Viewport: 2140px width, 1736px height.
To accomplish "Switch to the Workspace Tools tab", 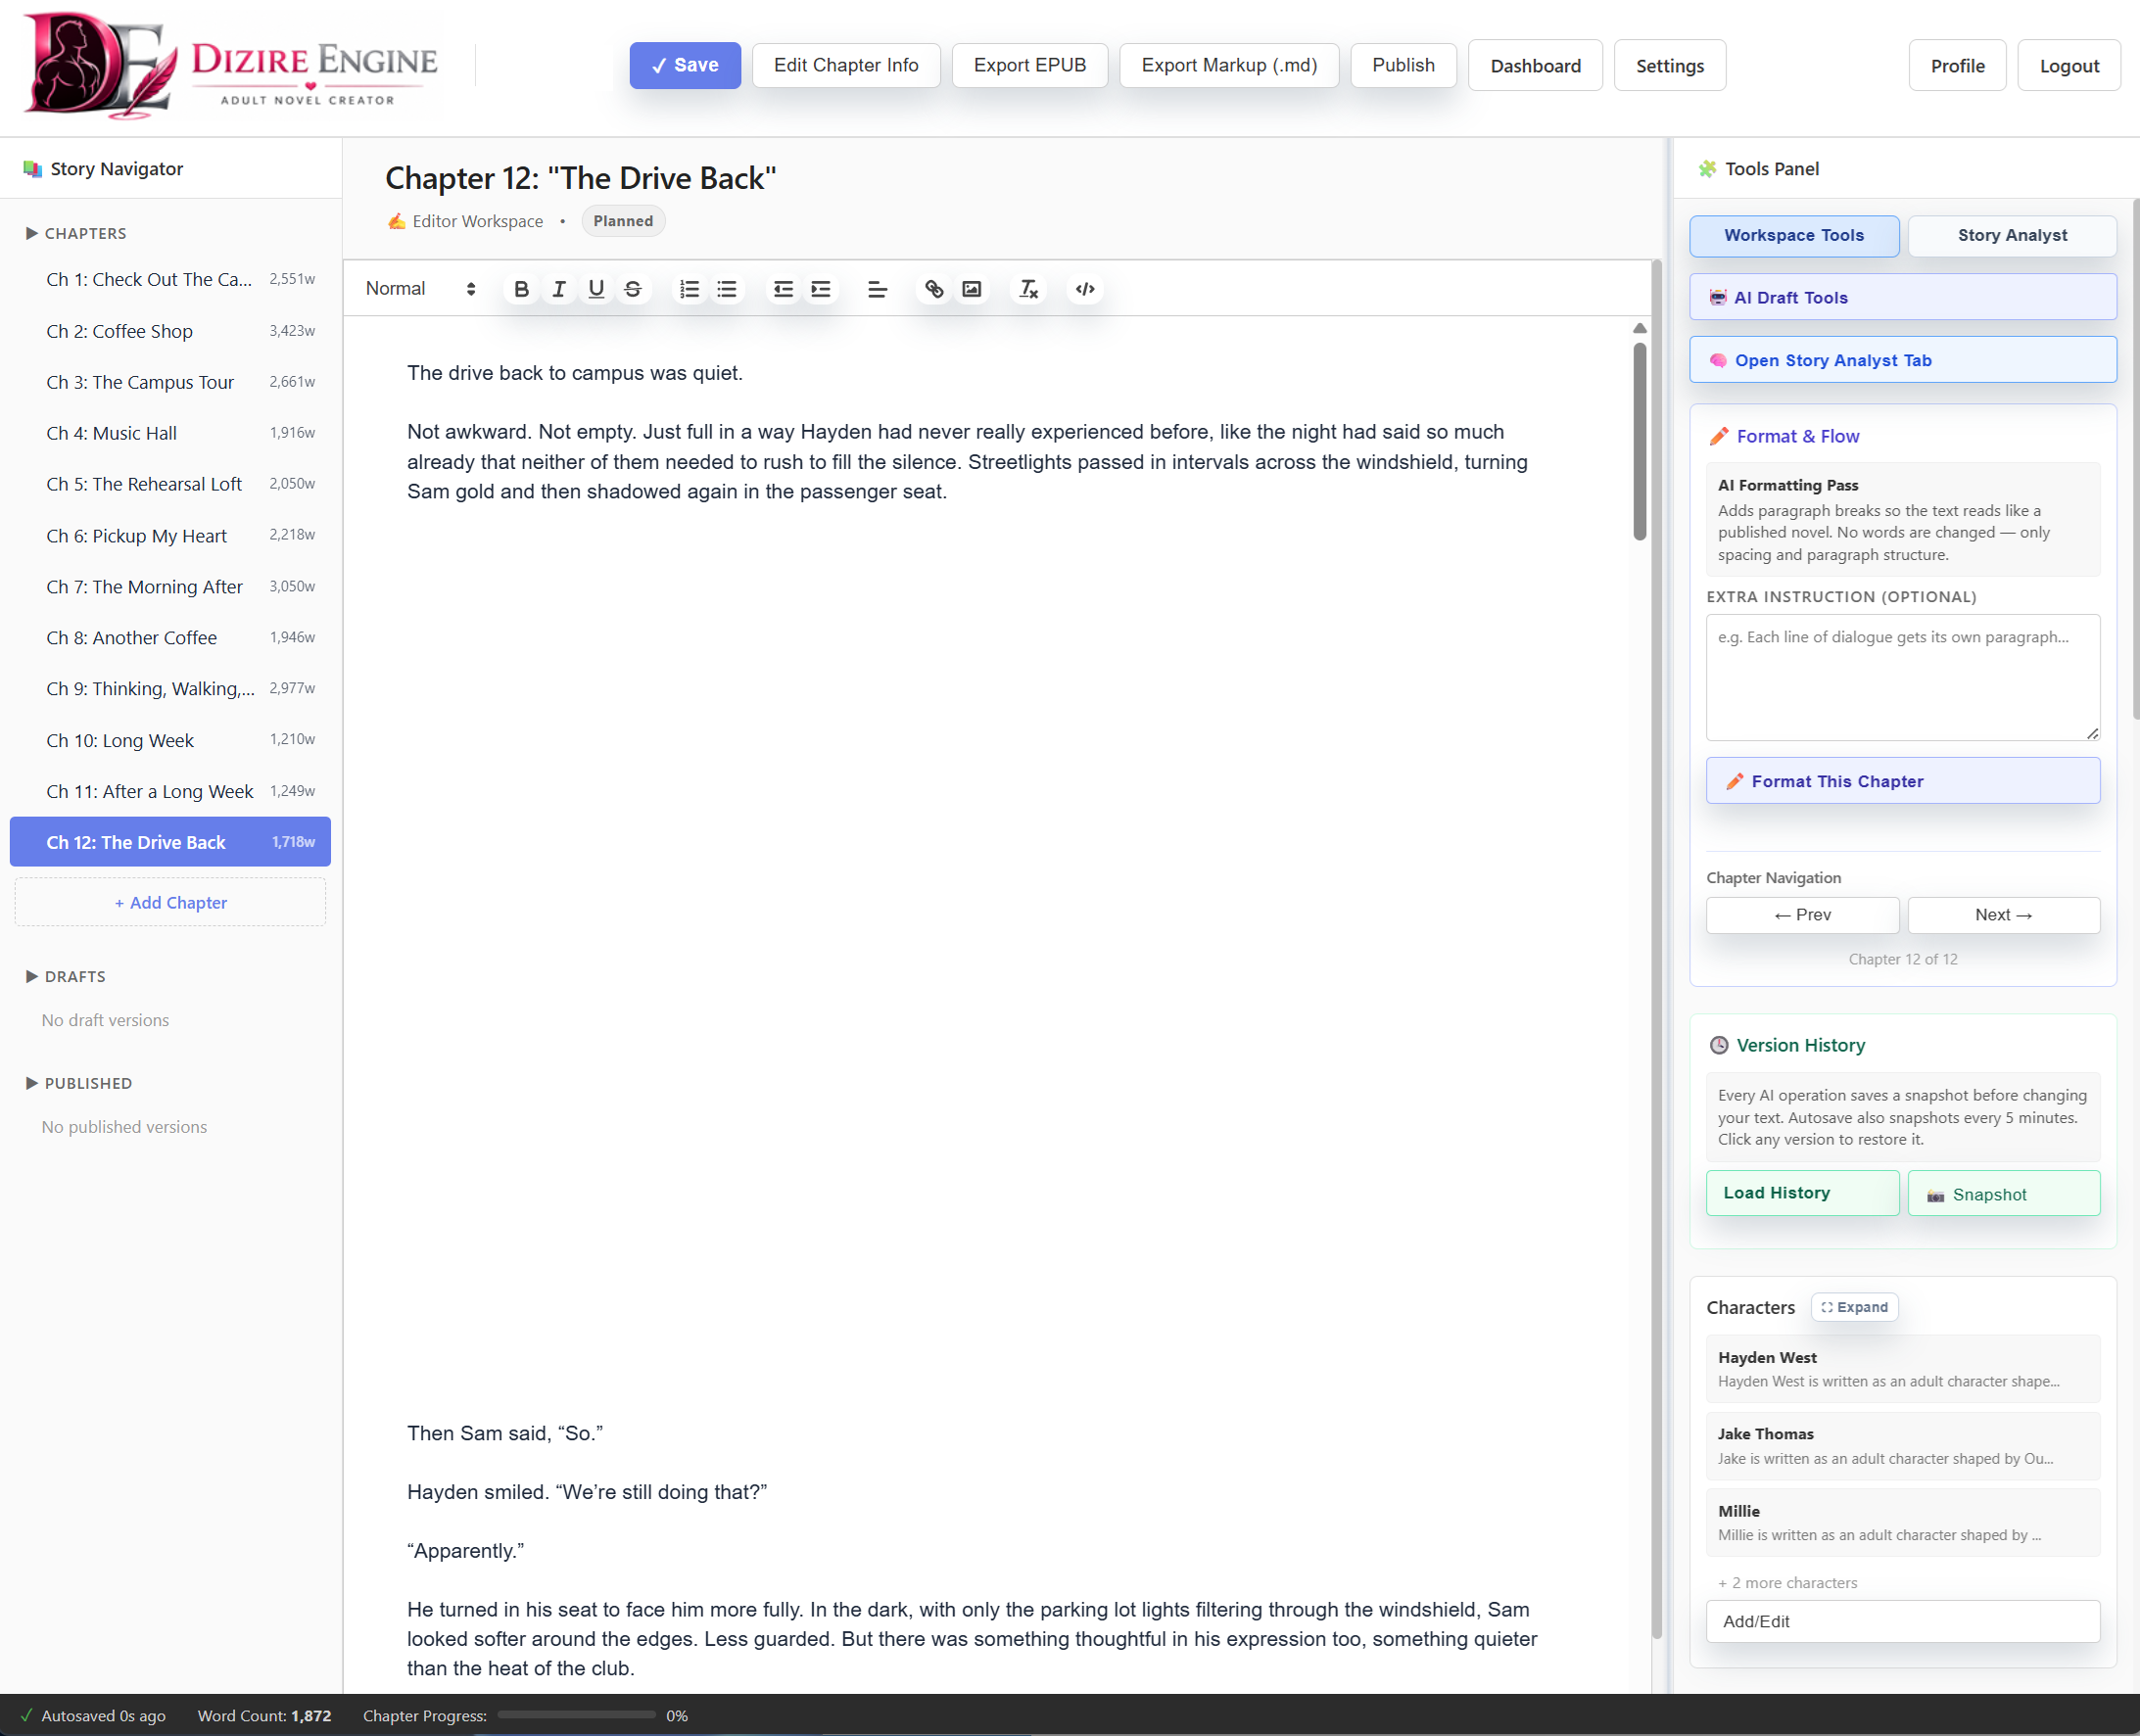I will click(1794, 236).
